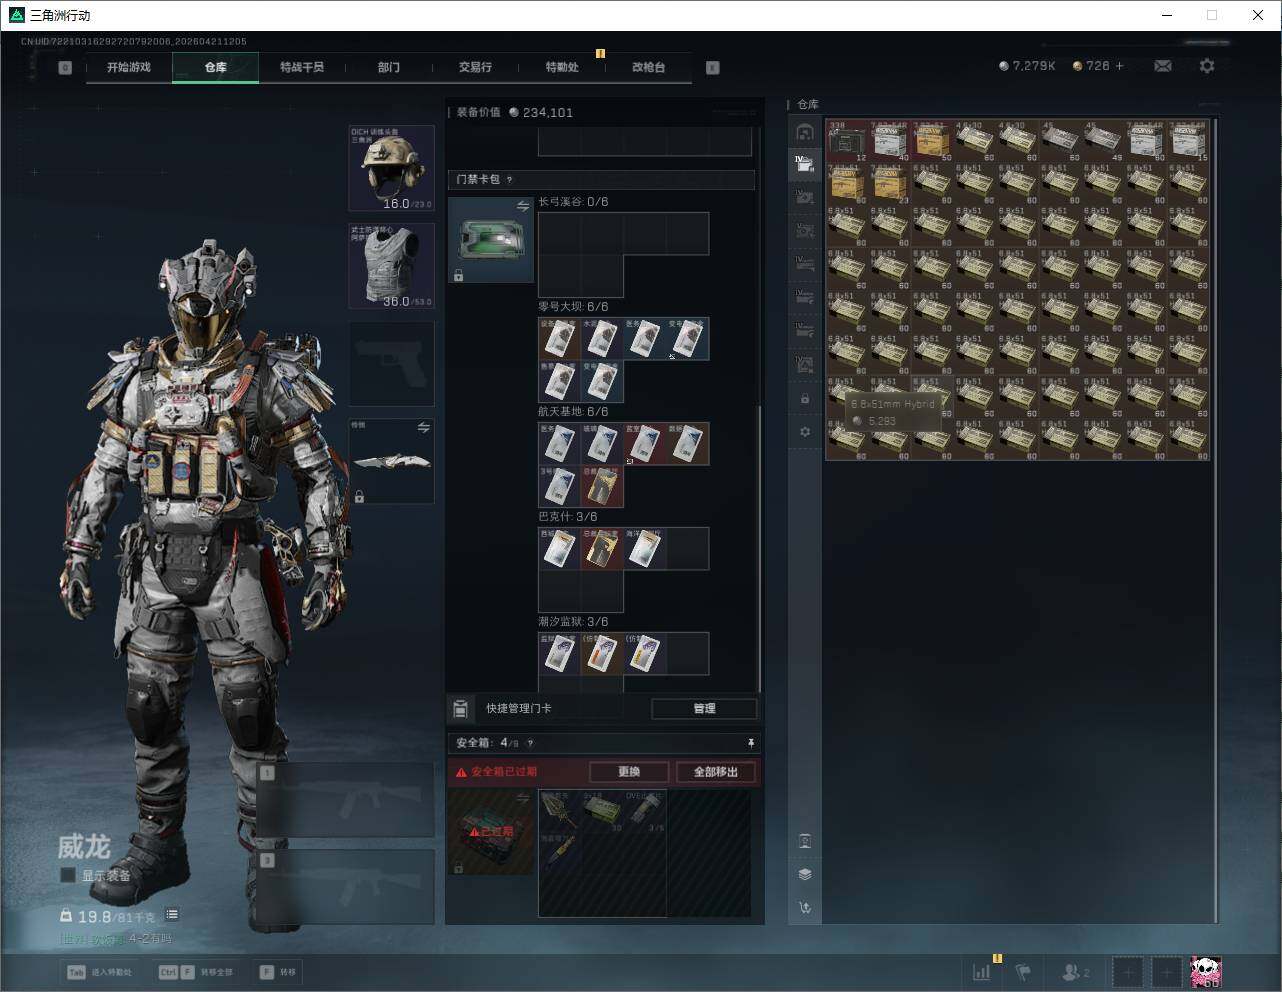Select the 7.62x51 ammo box showing 50
Image resolution: width=1282 pixels, height=992 pixels.
pyautogui.click(x=932, y=141)
